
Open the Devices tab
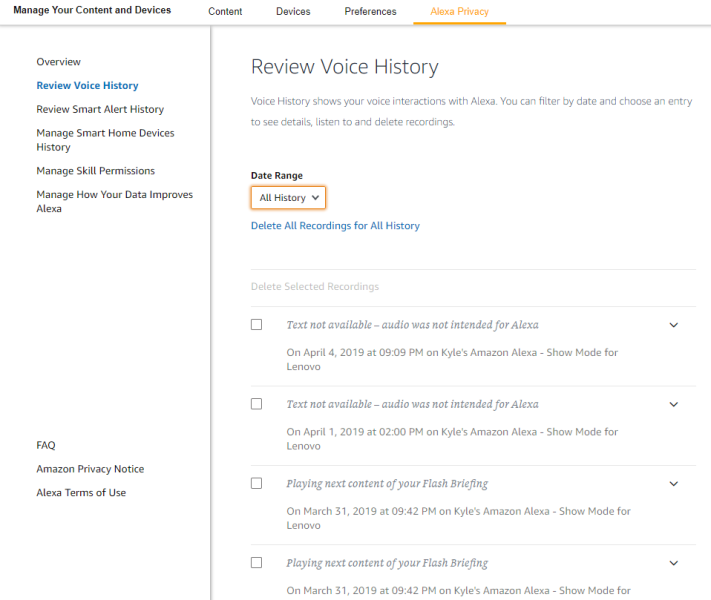click(293, 11)
